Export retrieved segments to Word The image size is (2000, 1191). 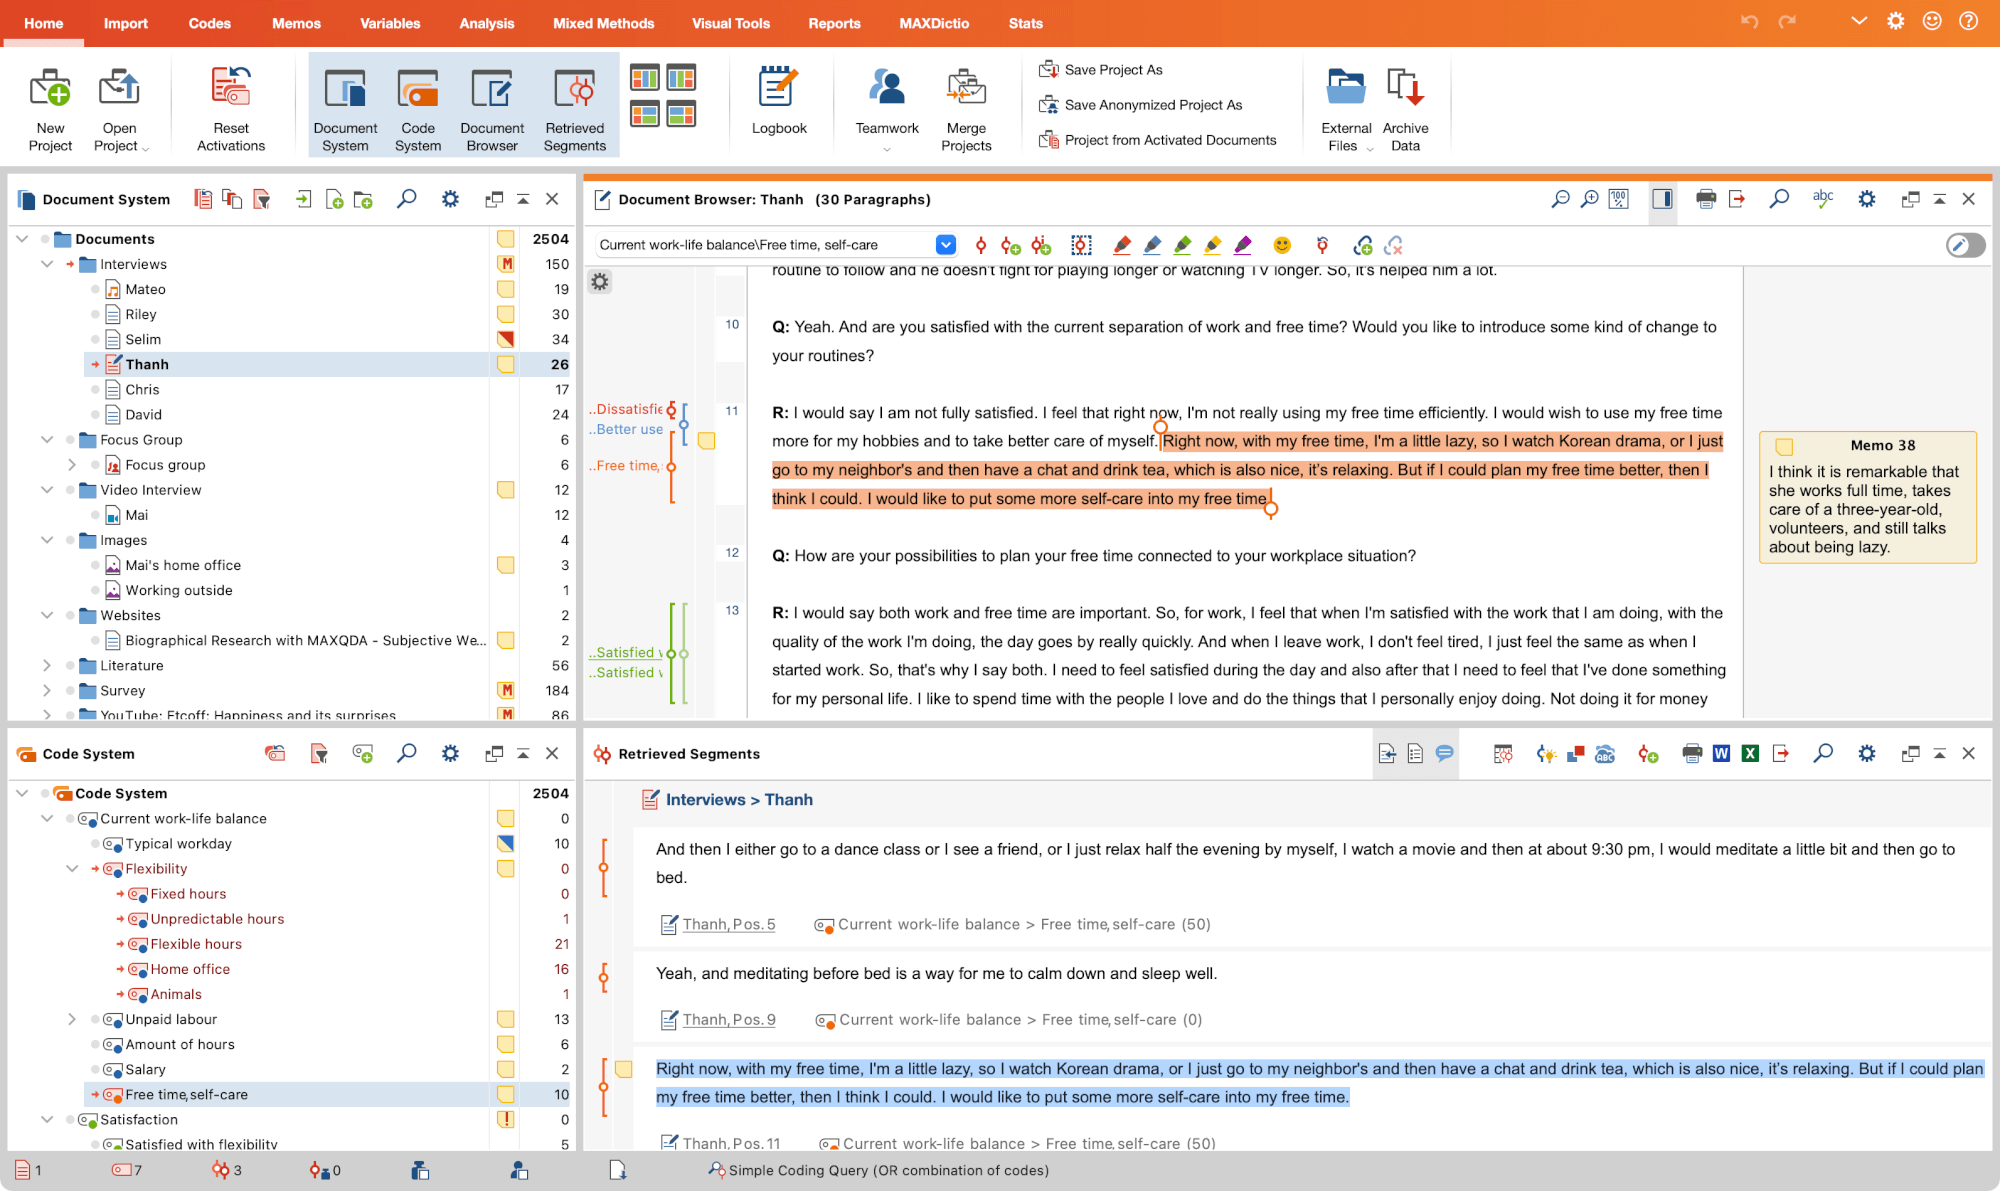coord(1721,753)
